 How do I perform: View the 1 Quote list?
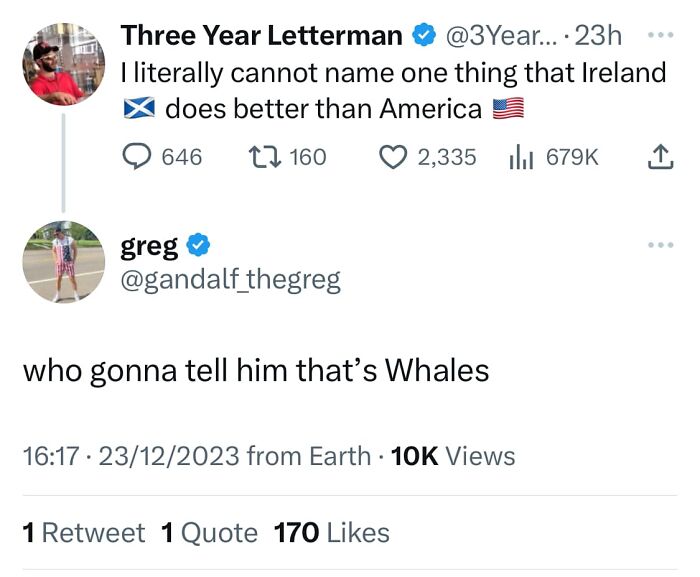(x=209, y=532)
